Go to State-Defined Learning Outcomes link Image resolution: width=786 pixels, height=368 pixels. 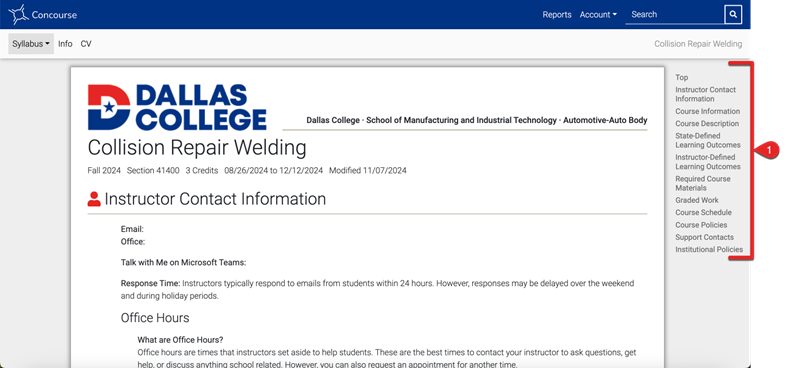pos(707,140)
